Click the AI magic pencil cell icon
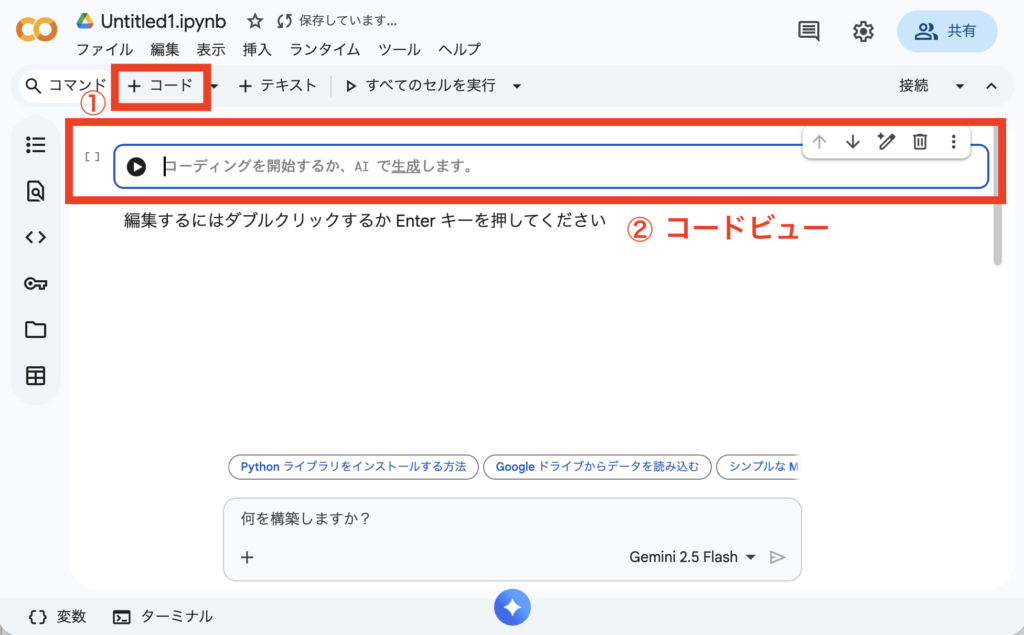 pyautogui.click(x=886, y=142)
